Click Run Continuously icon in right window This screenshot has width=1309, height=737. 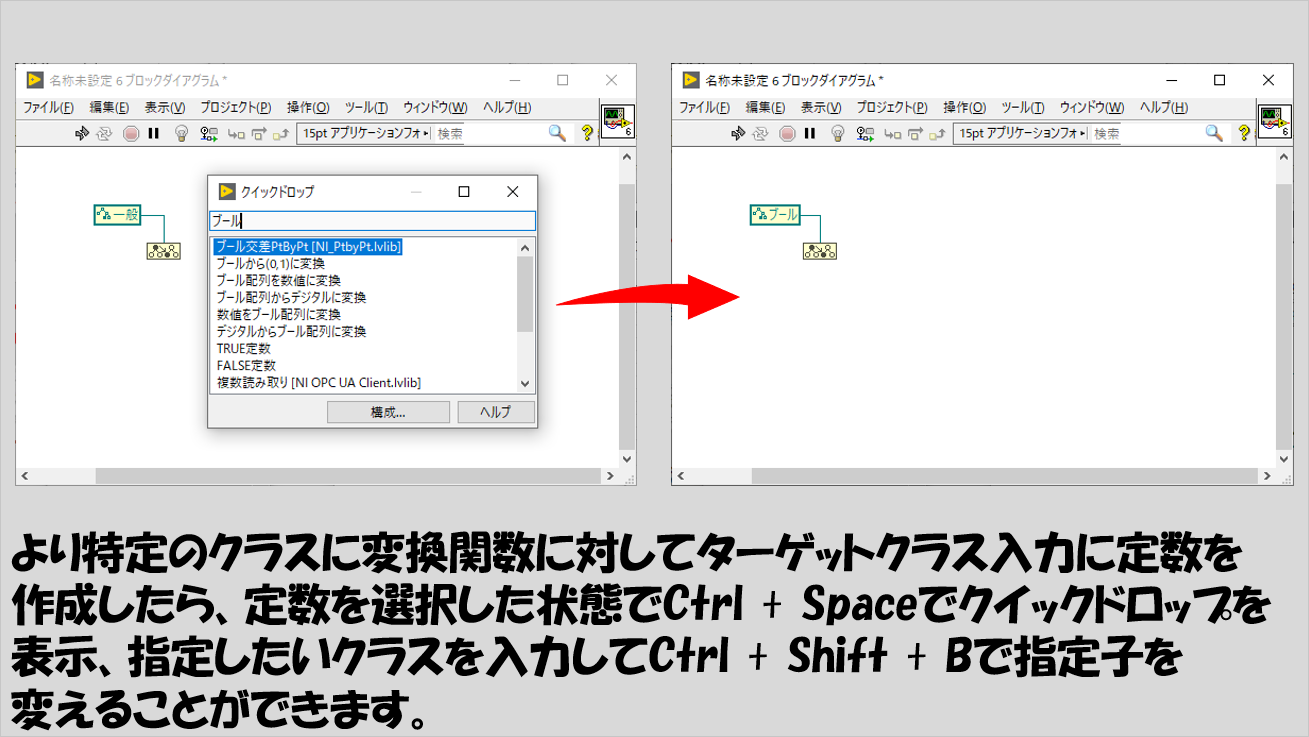(761, 133)
